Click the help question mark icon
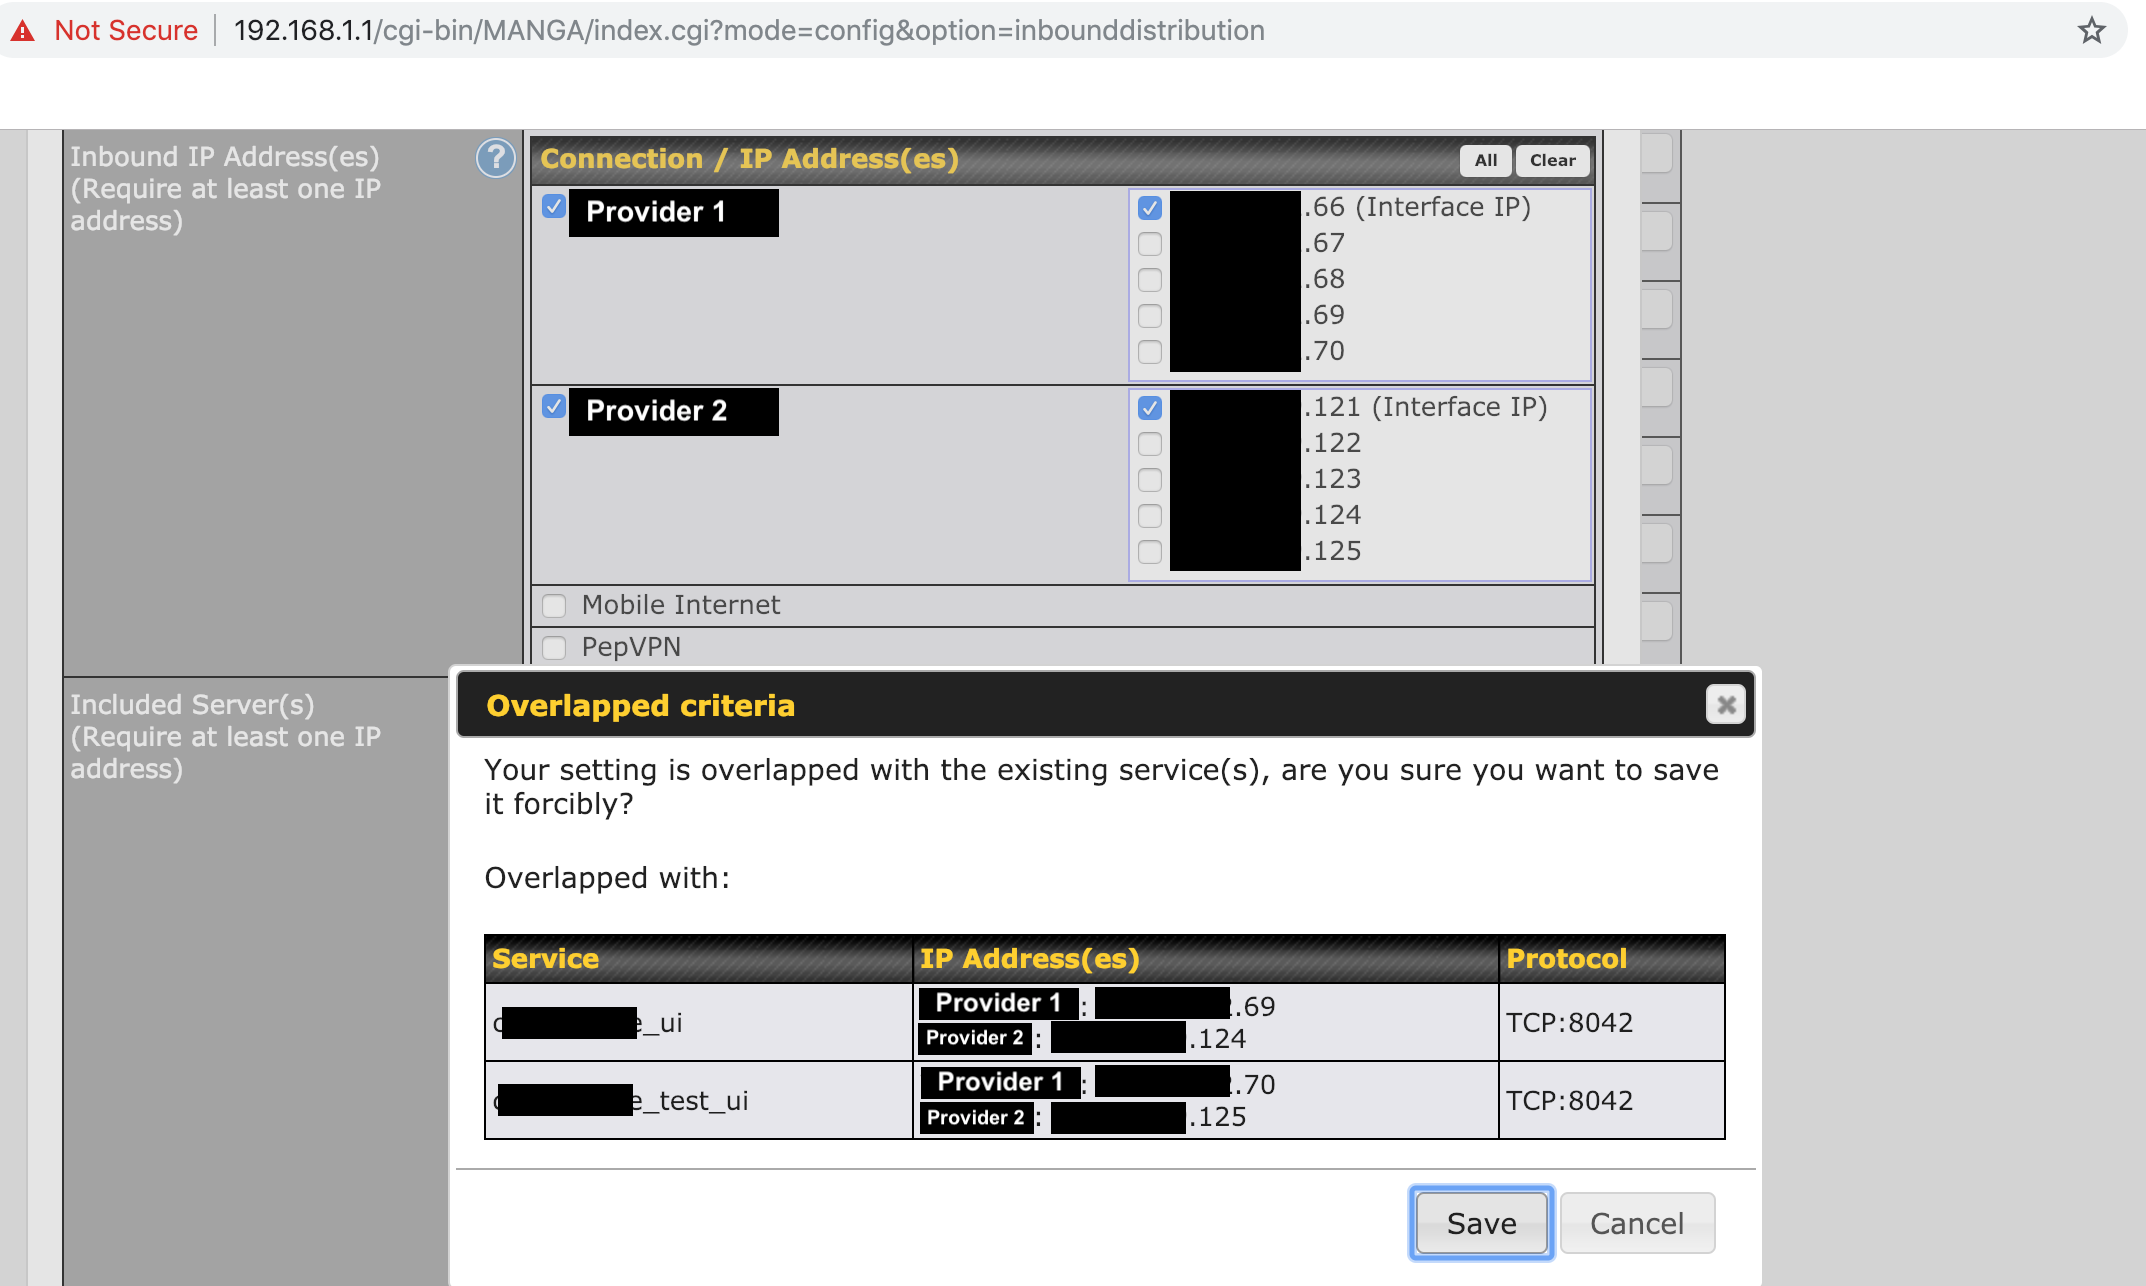 point(495,158)
